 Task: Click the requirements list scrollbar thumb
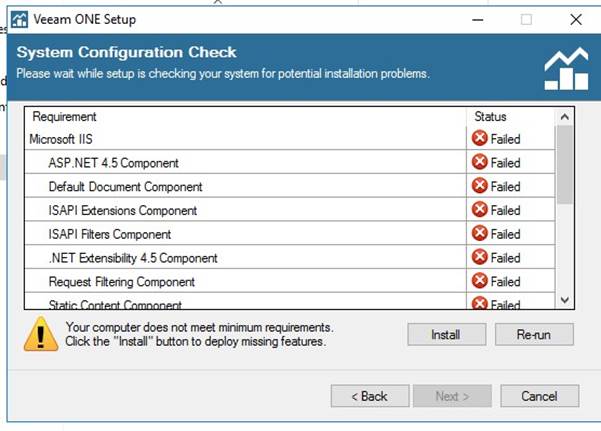[x=564, y=165]
